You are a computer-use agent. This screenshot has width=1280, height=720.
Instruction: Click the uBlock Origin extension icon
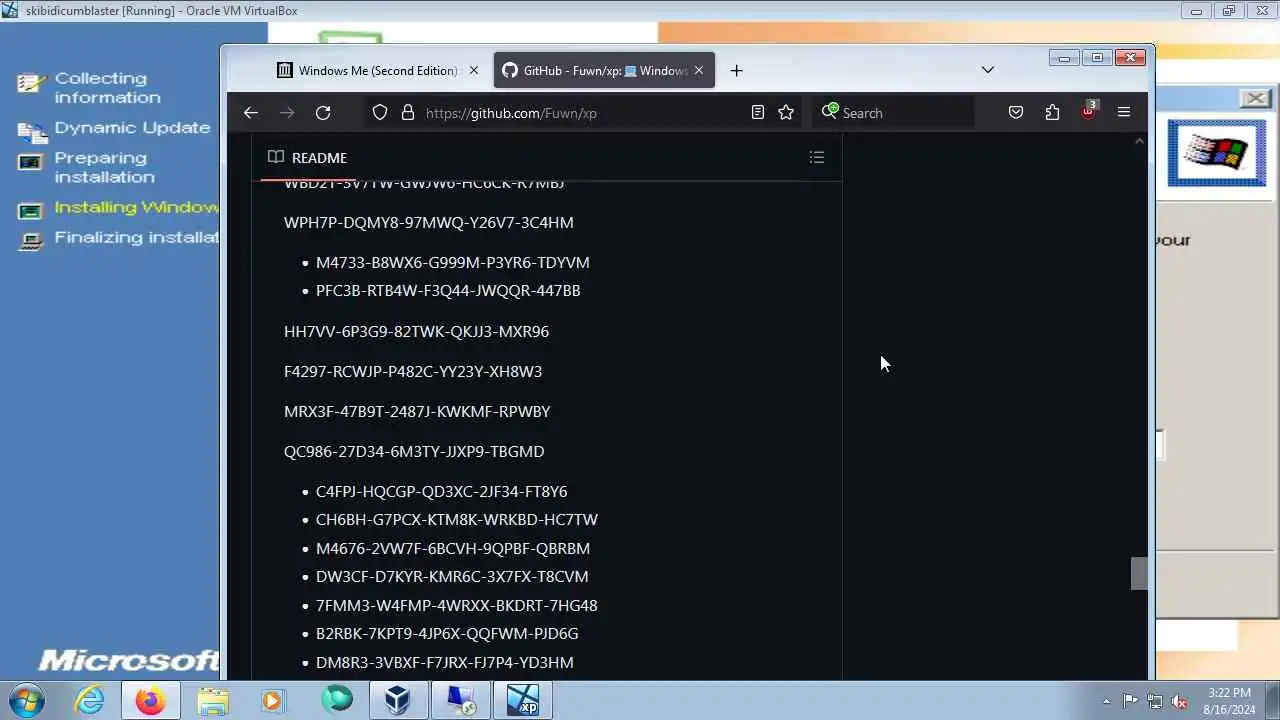pos(1089,111)
